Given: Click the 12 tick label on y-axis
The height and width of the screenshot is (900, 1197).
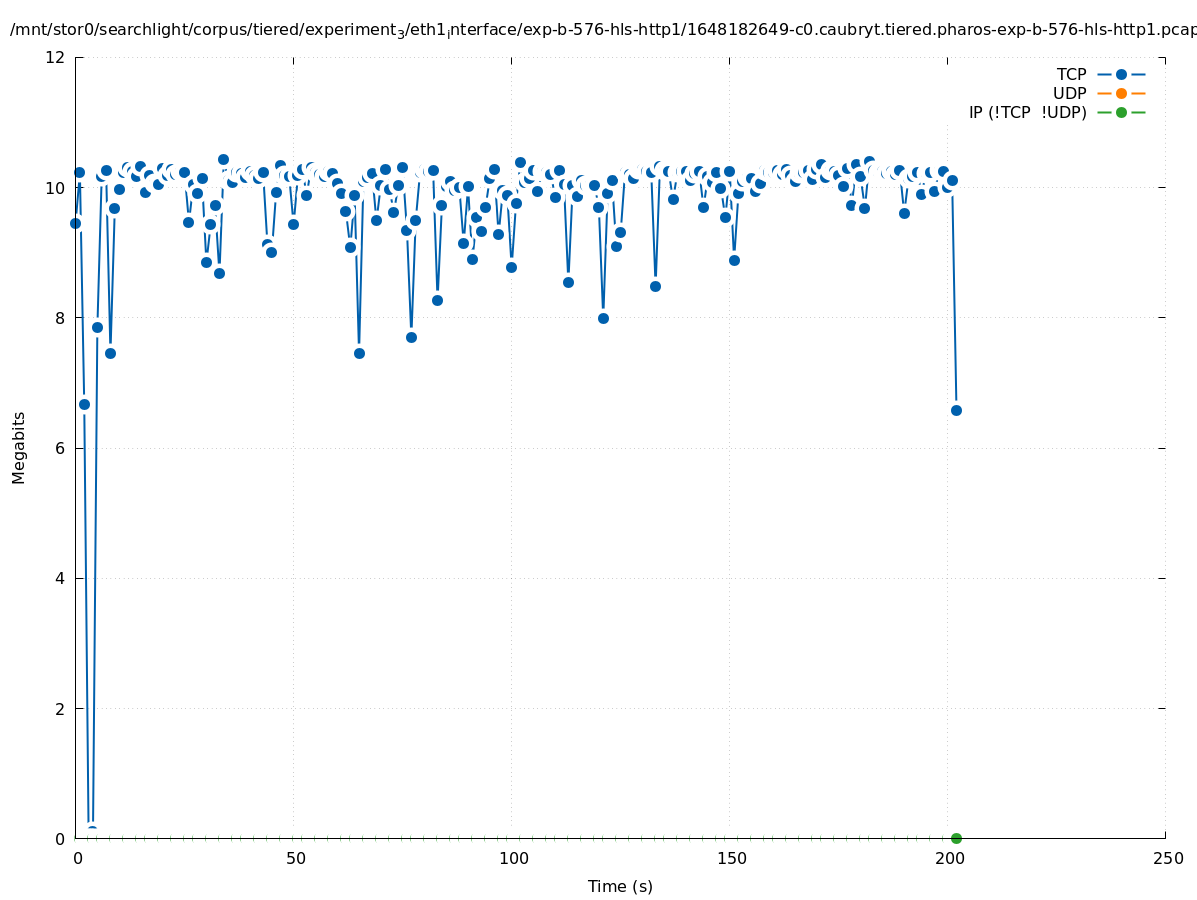Looking at the screenshot, I should pos(56,57).
